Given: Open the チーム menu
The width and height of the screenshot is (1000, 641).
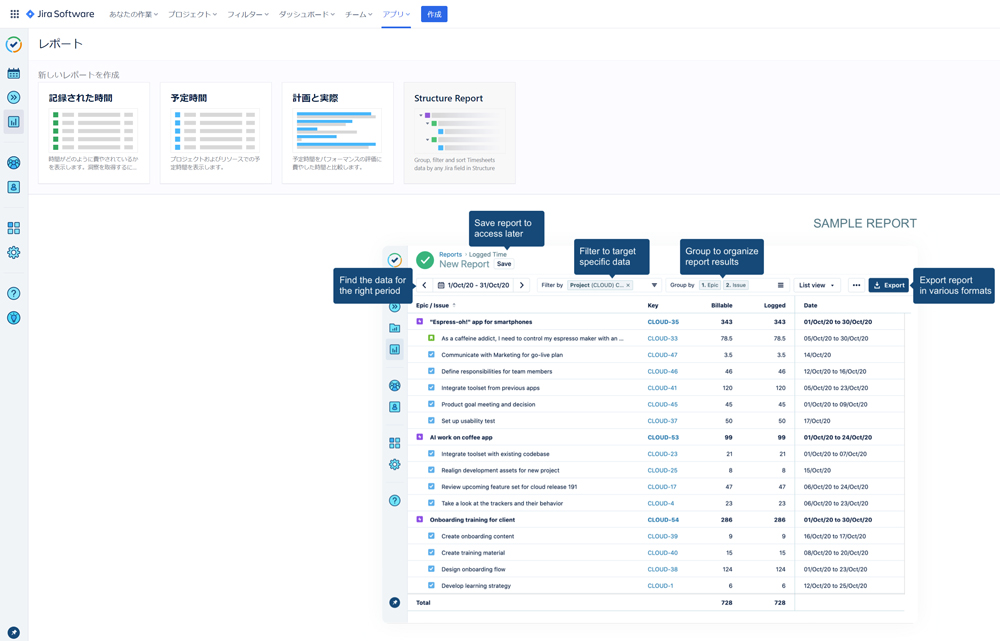Looking at the screenshot, I should (x=358, y=14).
